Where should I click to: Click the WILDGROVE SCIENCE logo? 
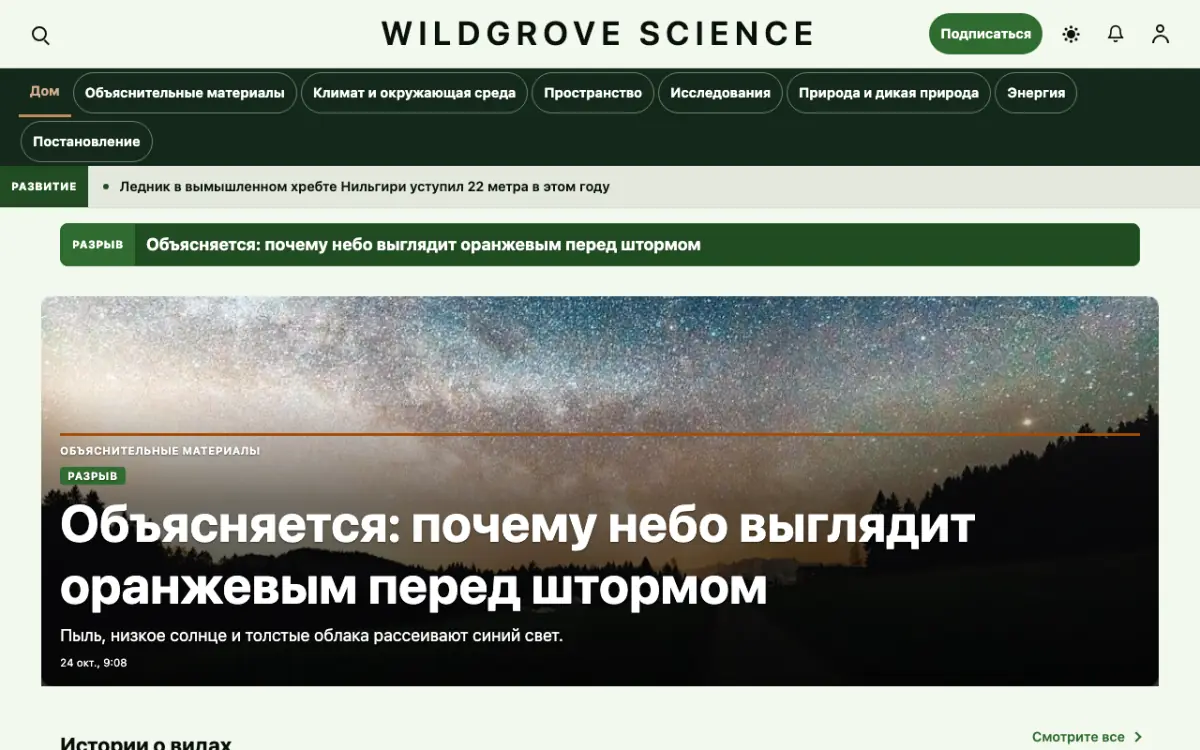(598, 34)
